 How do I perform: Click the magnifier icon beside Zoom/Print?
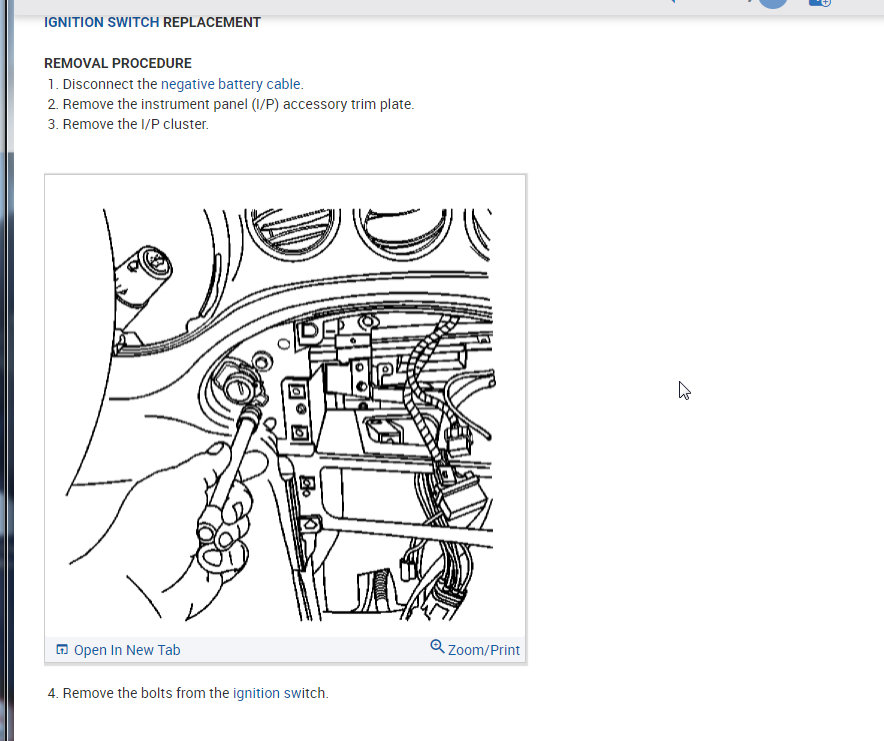click(x=437, y=646)
